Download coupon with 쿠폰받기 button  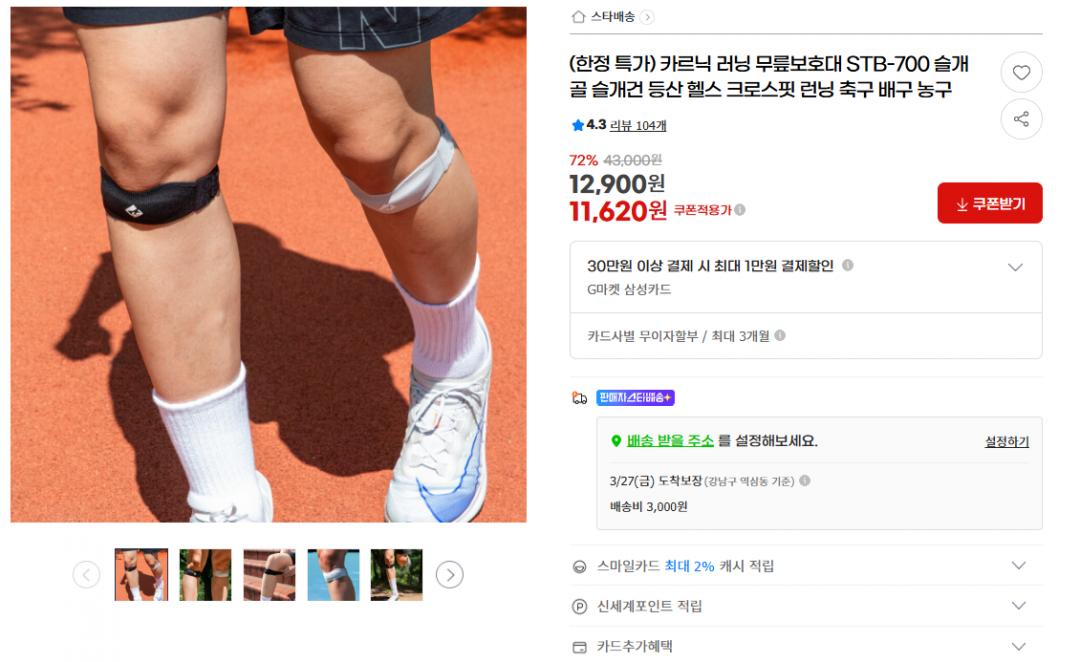(x=990, y=203)
